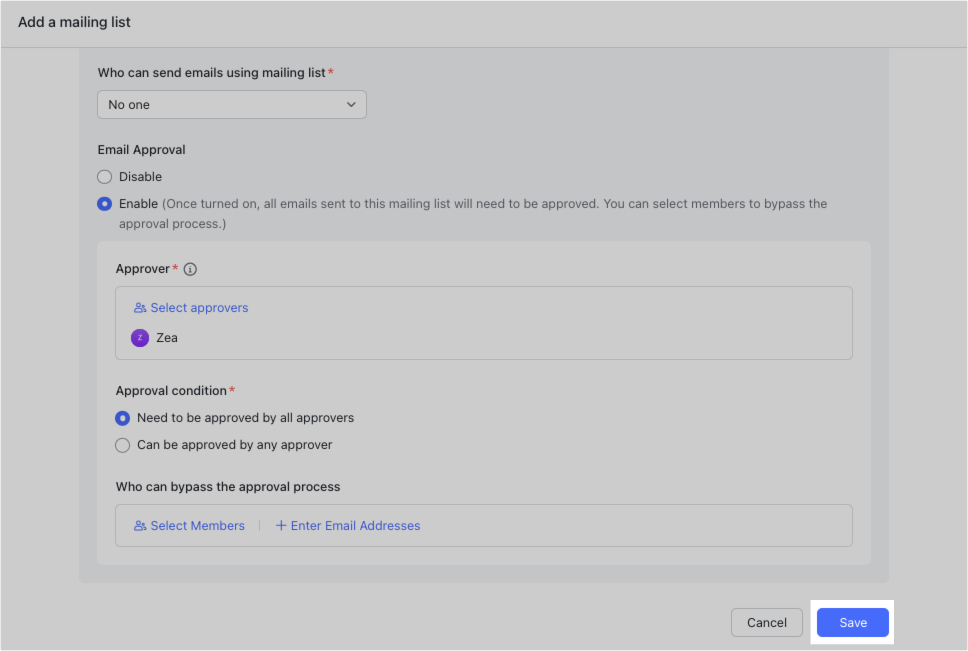
Task: Click Zea's purple avatar icon
Action: tap(140, 338)
